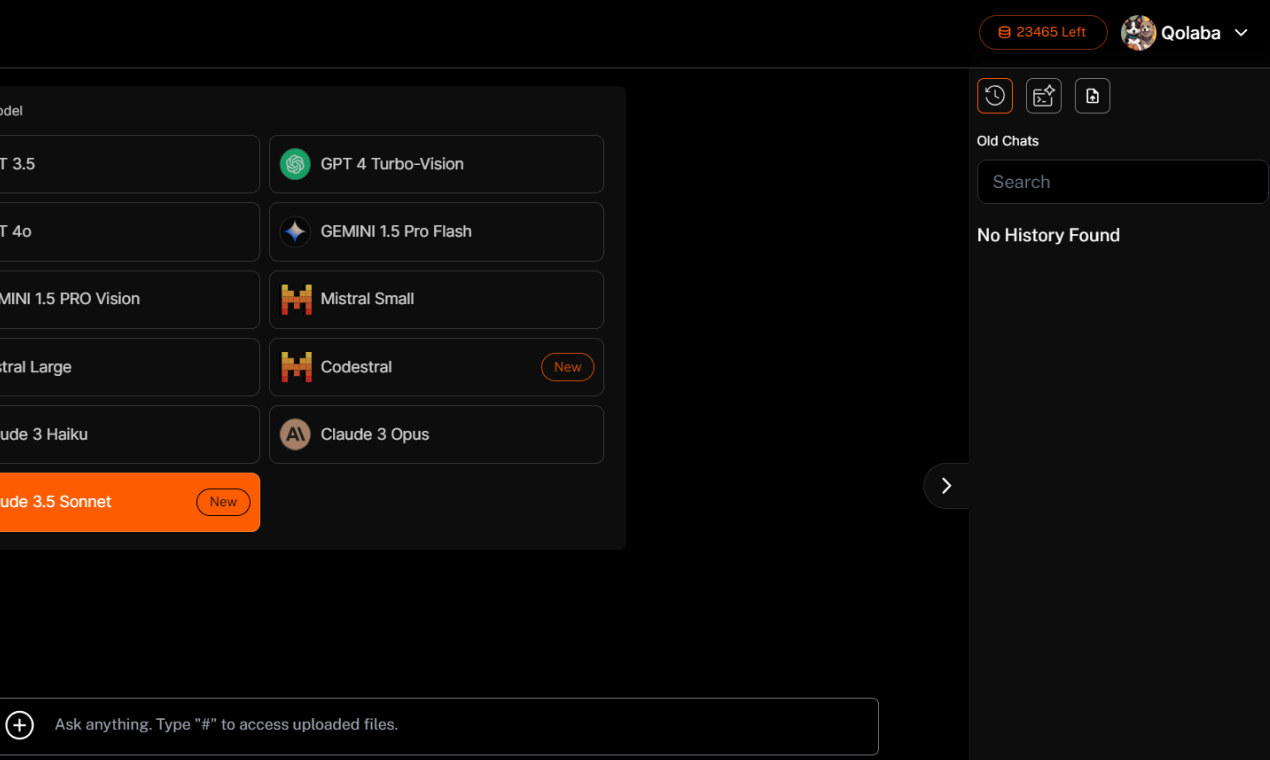Open the uploaded files document icon
Screen dimensions: 1270x760
pos(1092,96)
